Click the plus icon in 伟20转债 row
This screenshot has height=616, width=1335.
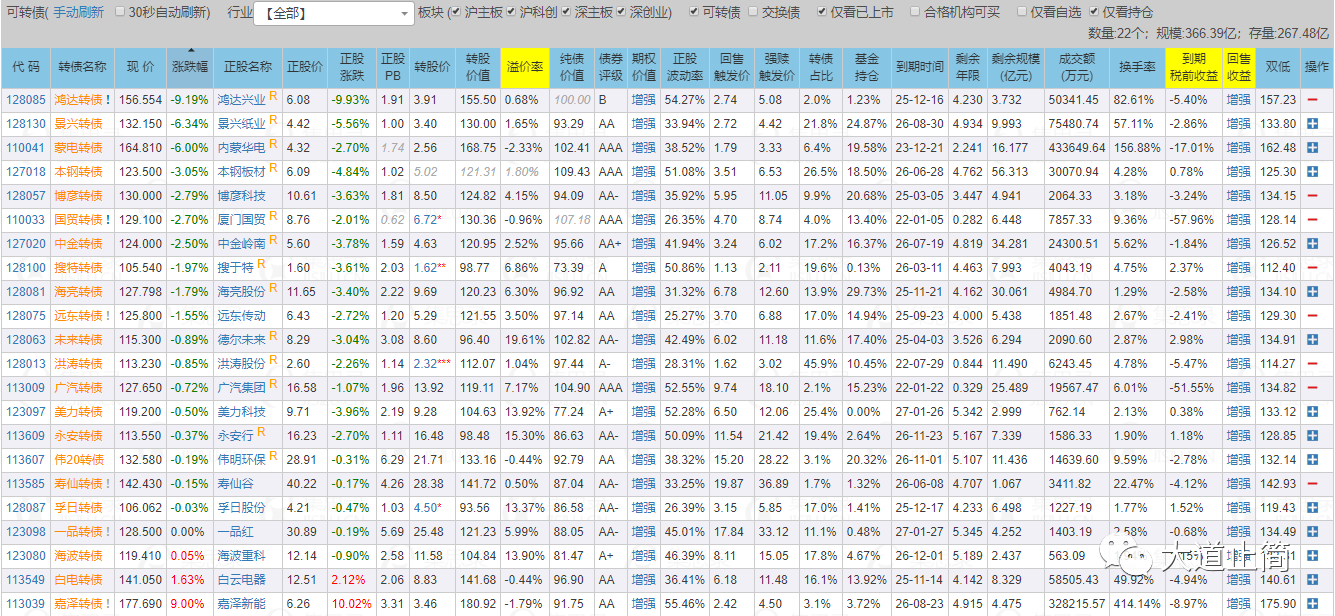coord(1312,460)
